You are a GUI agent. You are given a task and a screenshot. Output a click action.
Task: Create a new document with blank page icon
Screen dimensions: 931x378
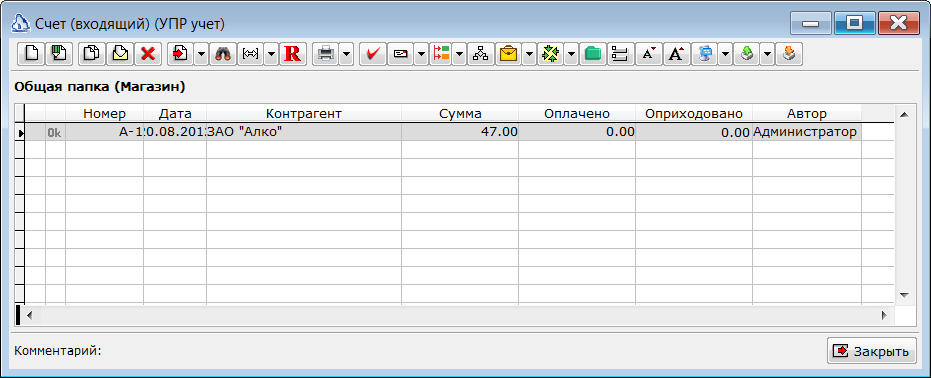[30, 54]
